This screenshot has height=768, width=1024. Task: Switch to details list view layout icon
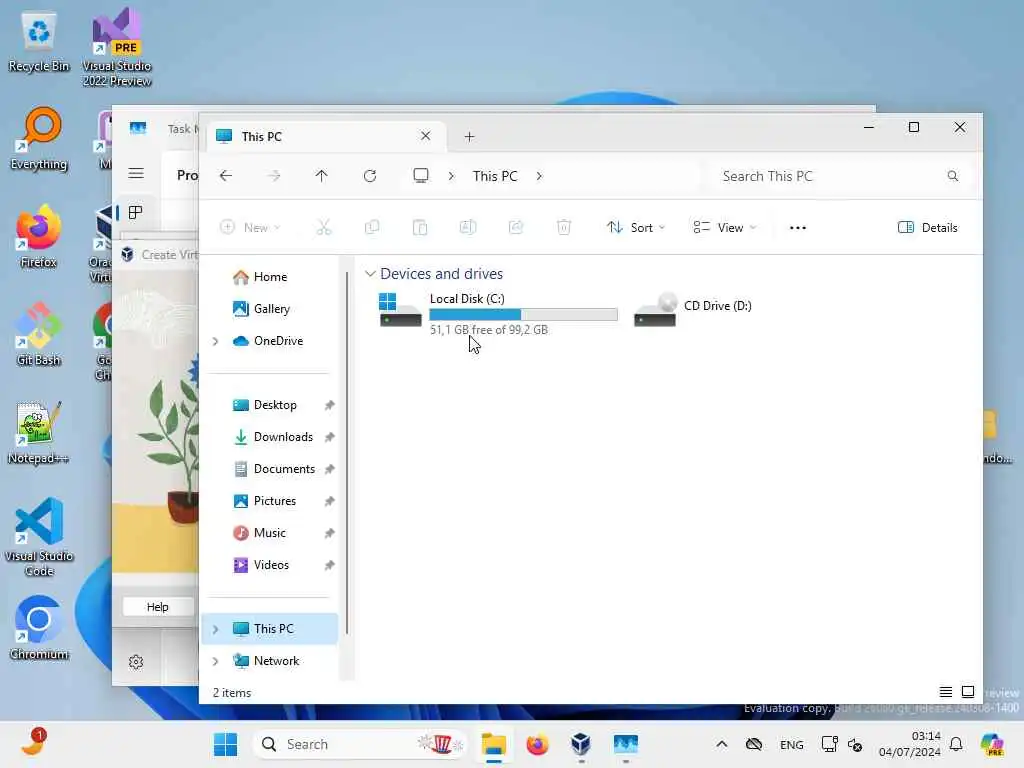click(945, 692)
